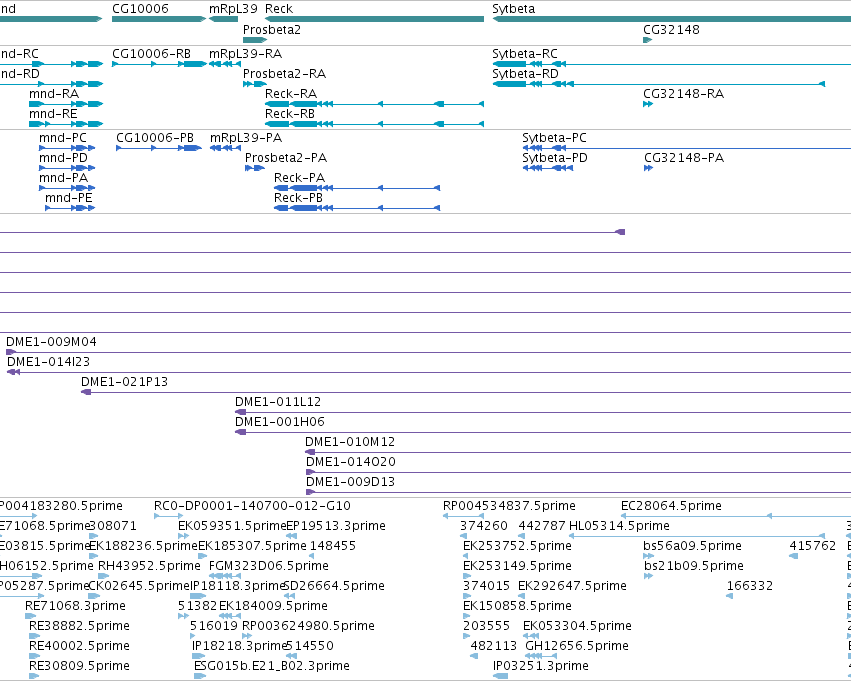Image resolution: width=851 pixels, height=681 pixels.
Task: Select EST EK053304.5prime
Action: pyautogui.click(x=577, y=626)
